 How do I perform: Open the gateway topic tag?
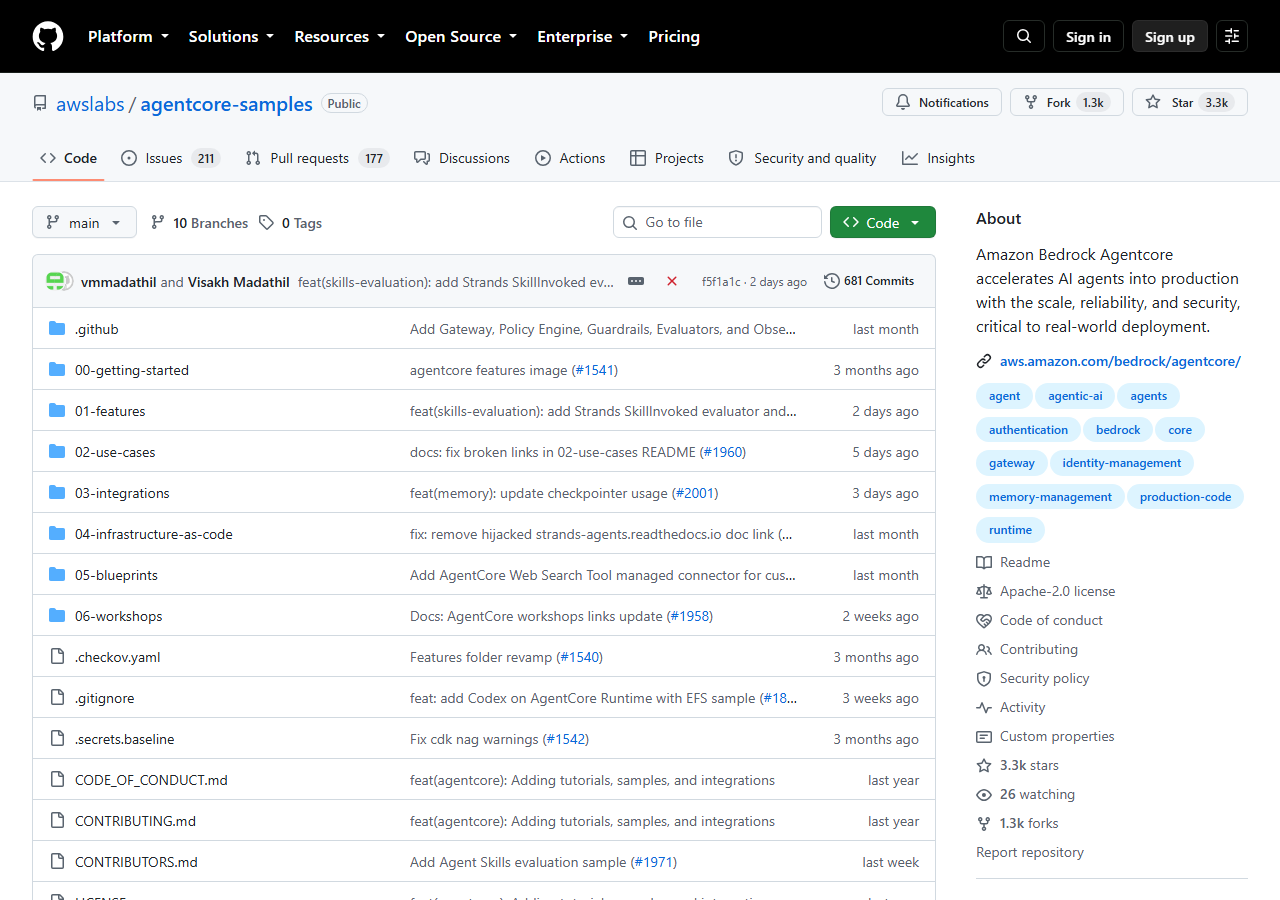click(x=1012, y=463)
